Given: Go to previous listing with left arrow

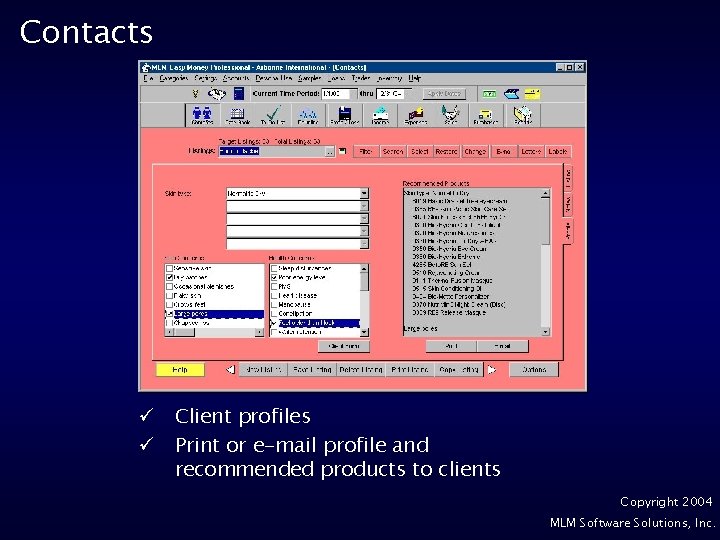Looking at the screenshot, I should (x=231, y=369).
